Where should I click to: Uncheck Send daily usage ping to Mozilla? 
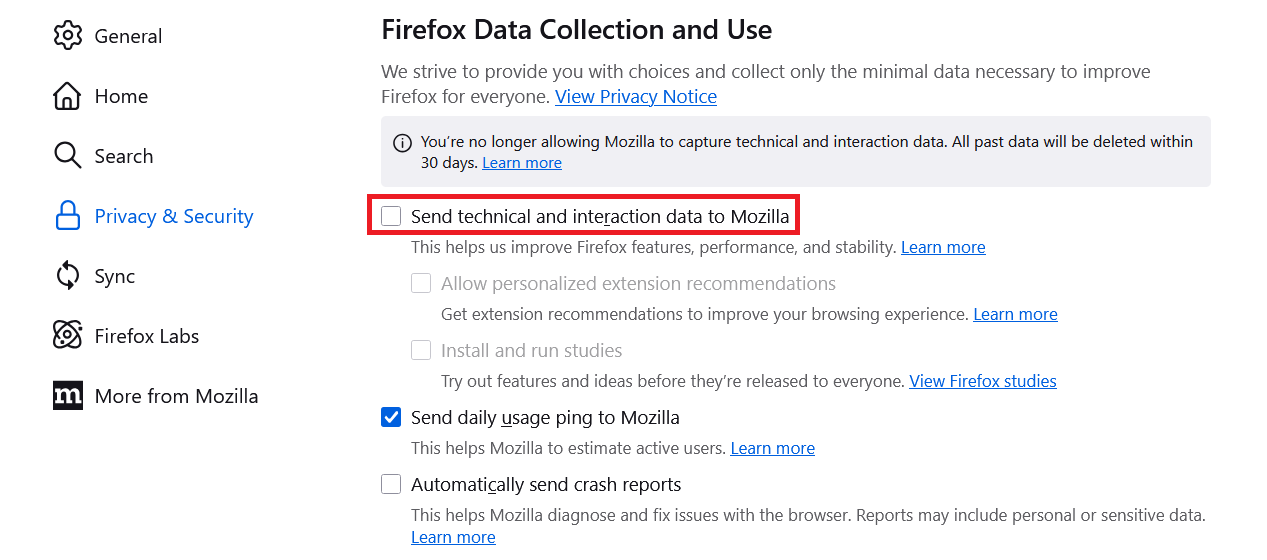click(x=391, y=417)
